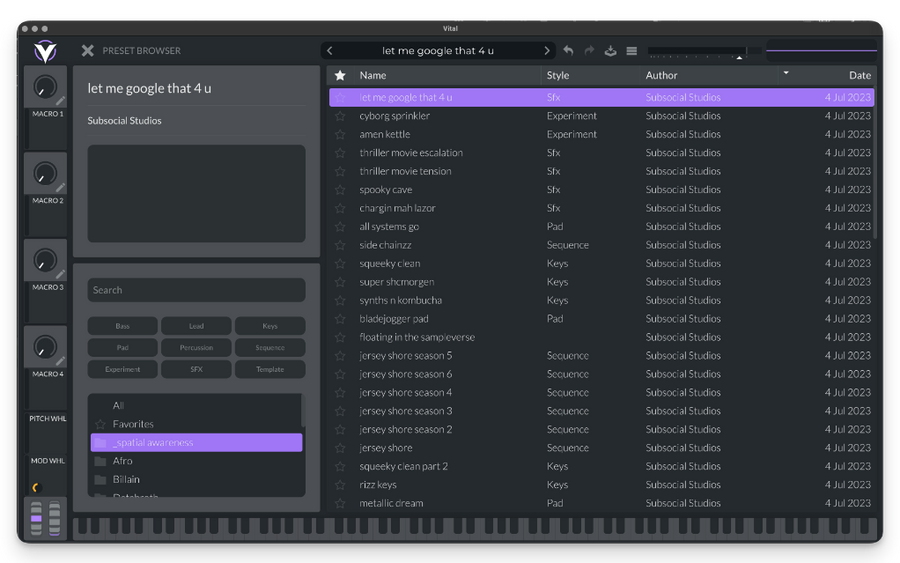Click the Macro 4 knob
Screen dimensions: 900x563
(x=45, y=347)
